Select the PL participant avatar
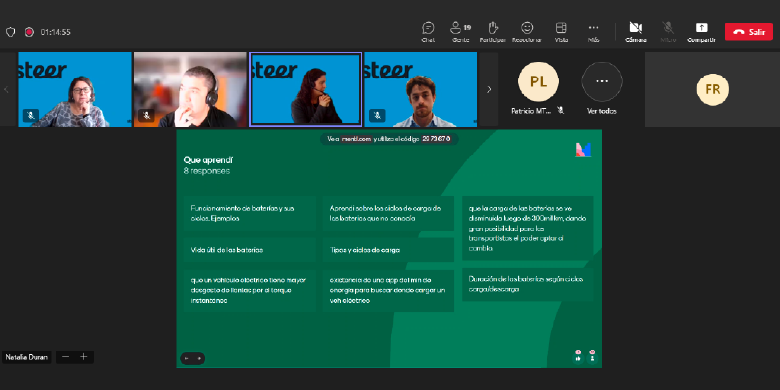The width and height of the screenshot is (780, 390). coord(538,82)
